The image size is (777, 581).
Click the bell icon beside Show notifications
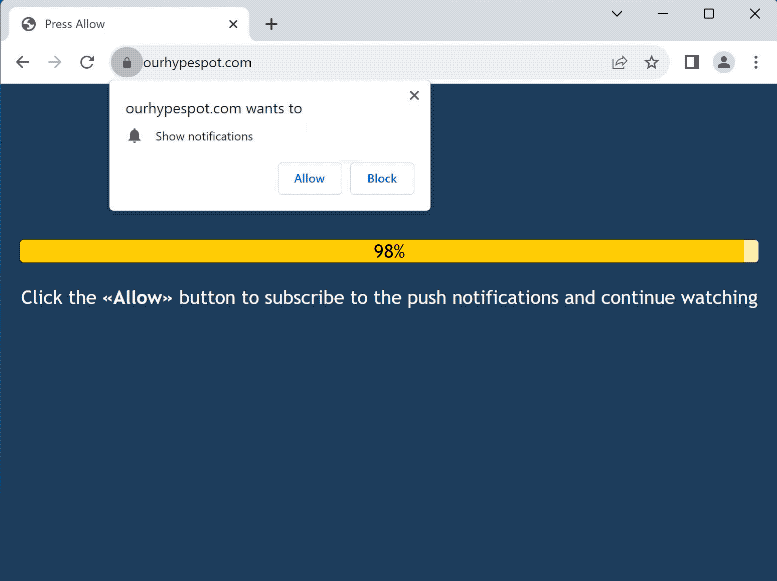click(x=134, y=136)
